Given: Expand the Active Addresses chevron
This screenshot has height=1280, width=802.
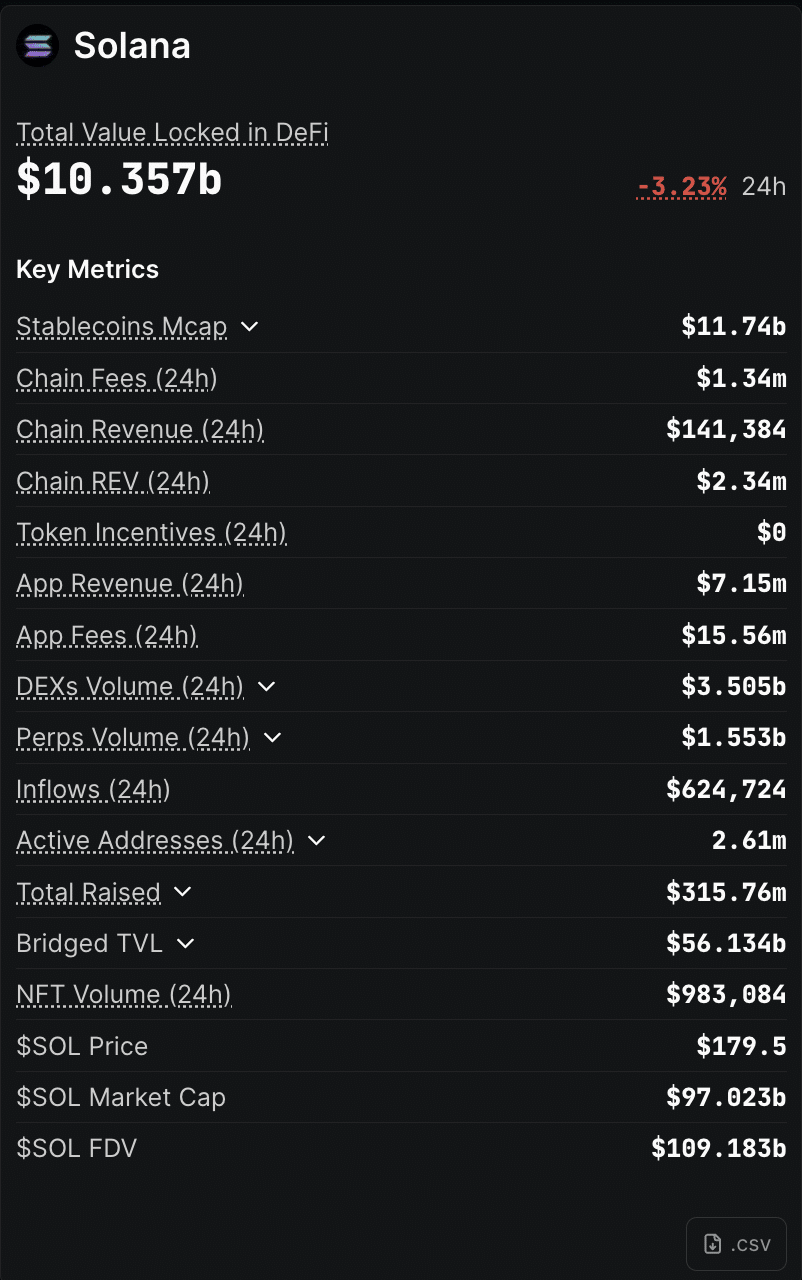Looking at the screenshot, I should pos(316,841).
